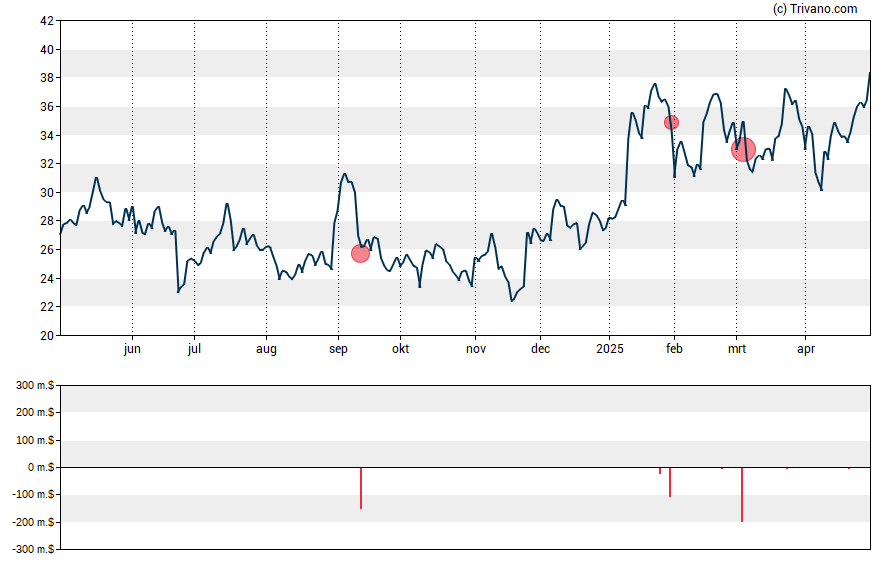The image size is (888, 565).
Task: Click the "28" price axis value
Action: (47, 221)
